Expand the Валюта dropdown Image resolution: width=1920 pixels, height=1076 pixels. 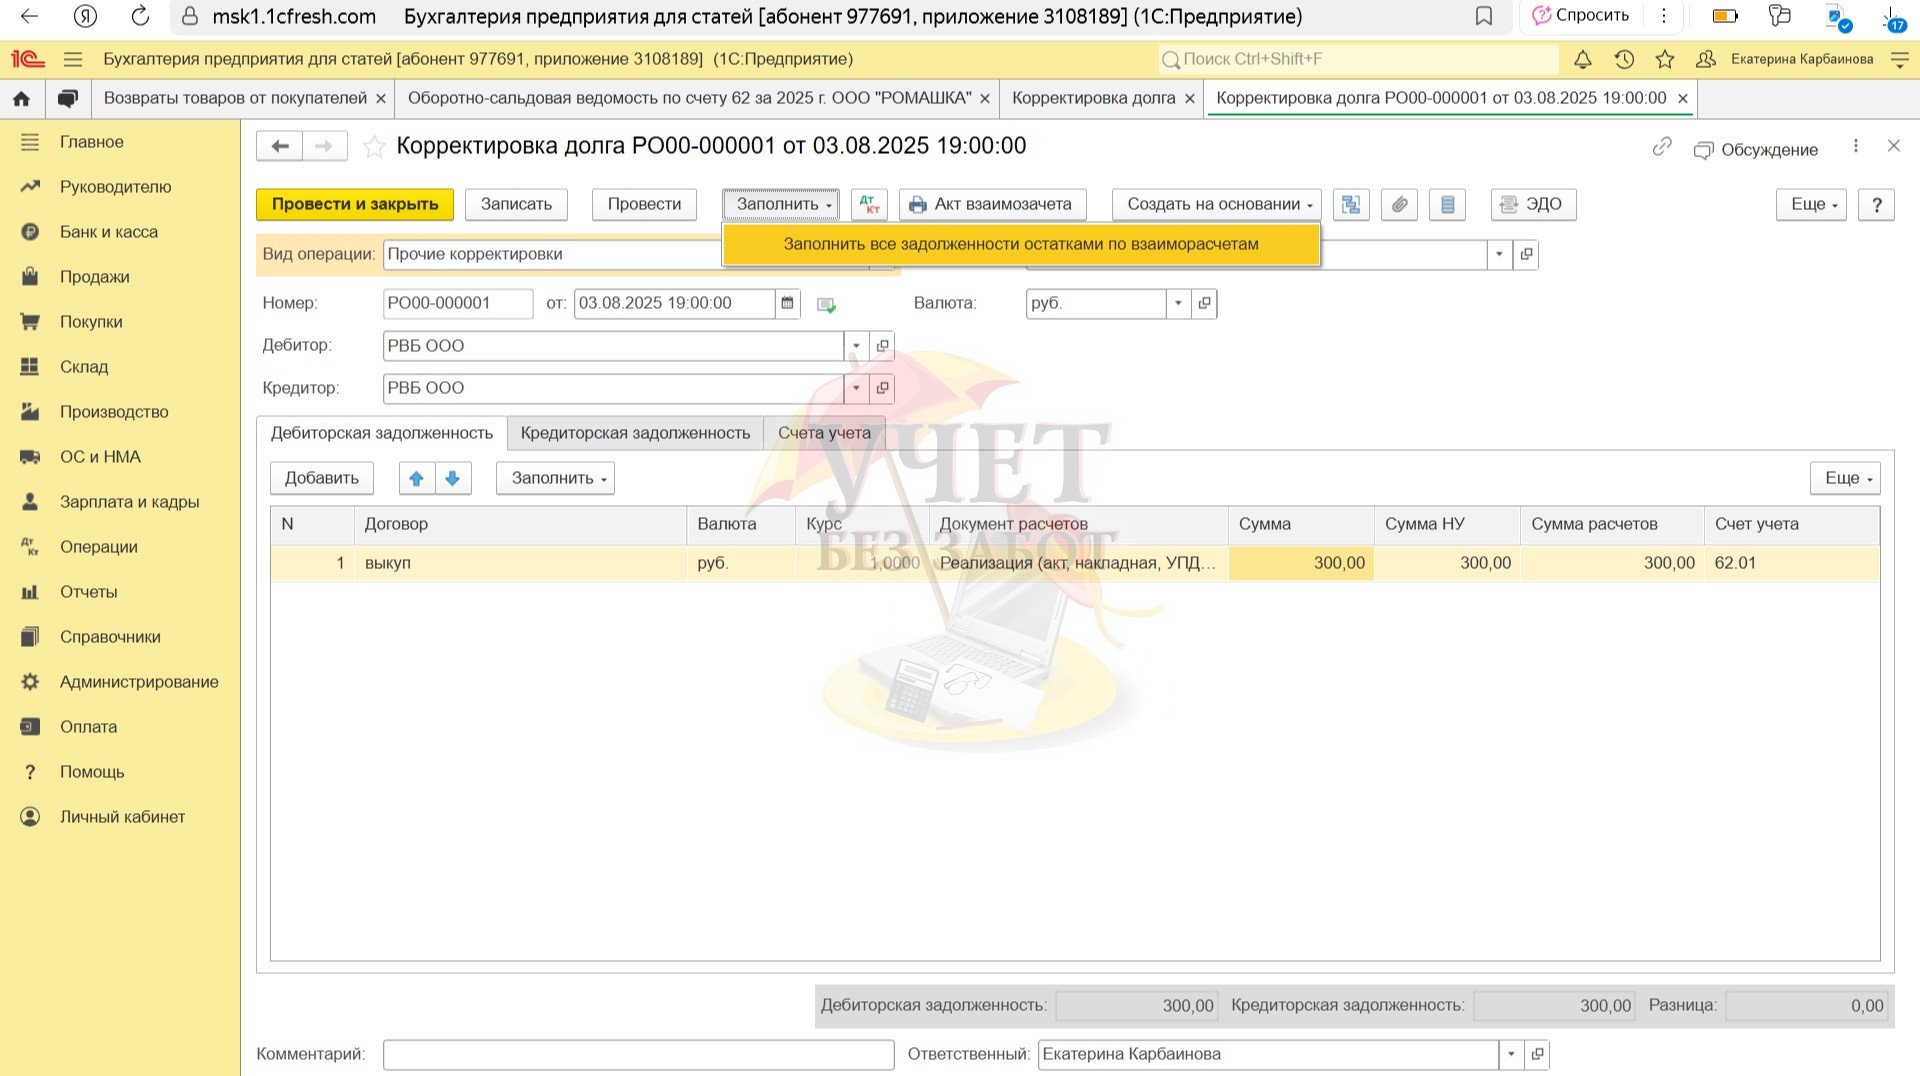pyautogui.click(x=1178, y=303)
